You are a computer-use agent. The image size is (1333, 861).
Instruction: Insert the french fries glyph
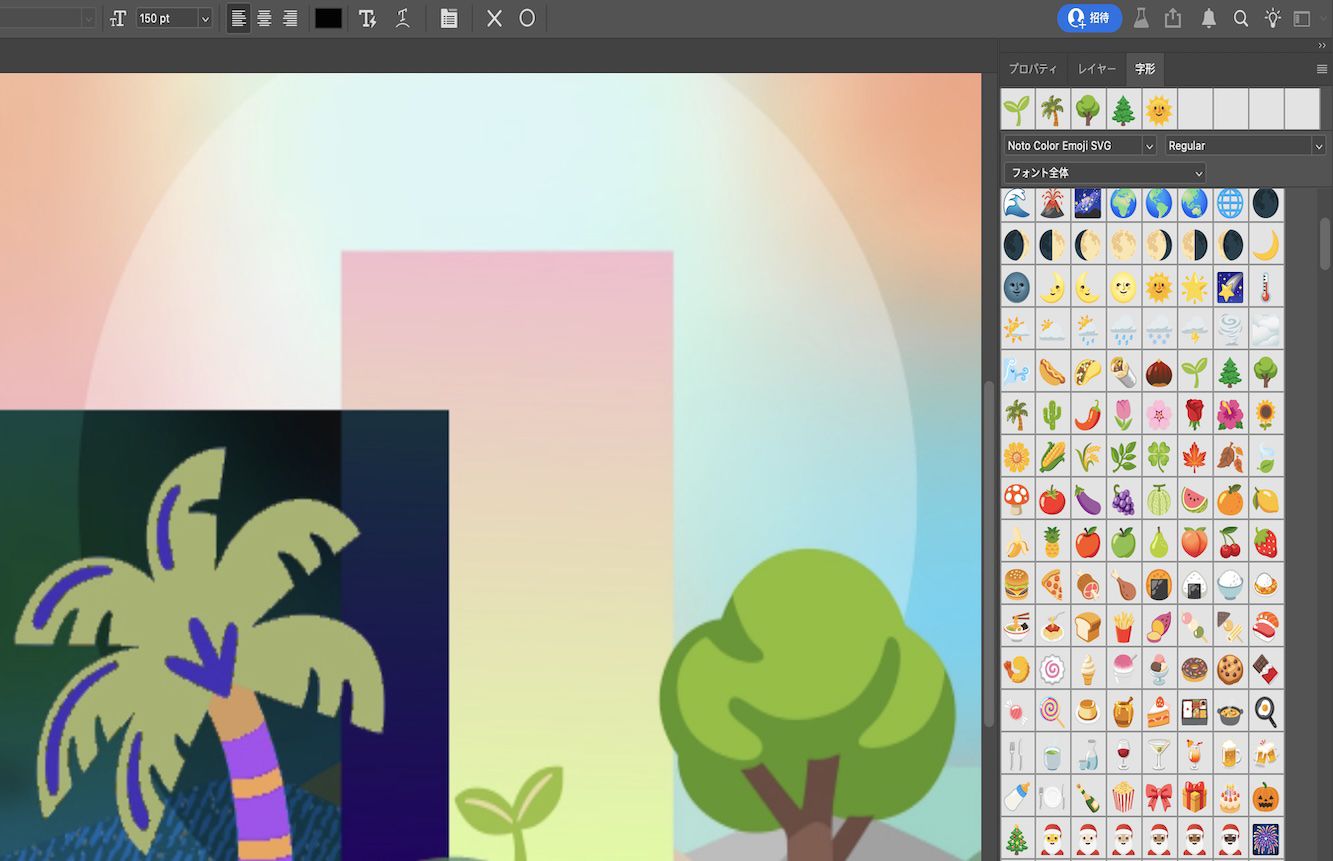(x=1123, y=627)
